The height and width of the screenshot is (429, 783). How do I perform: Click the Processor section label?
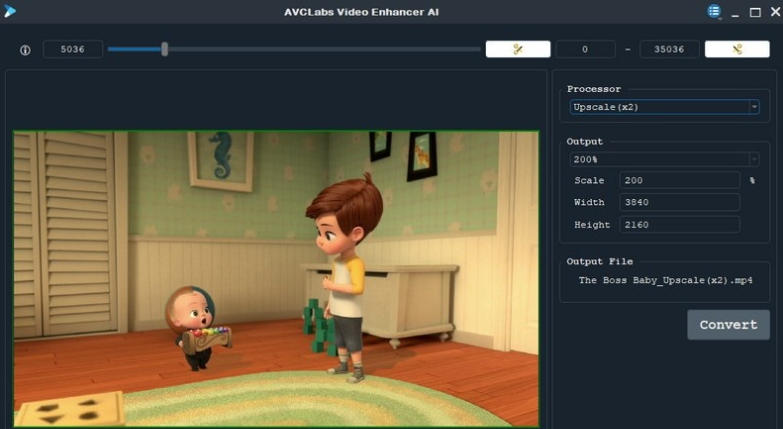tap(594, 89)
